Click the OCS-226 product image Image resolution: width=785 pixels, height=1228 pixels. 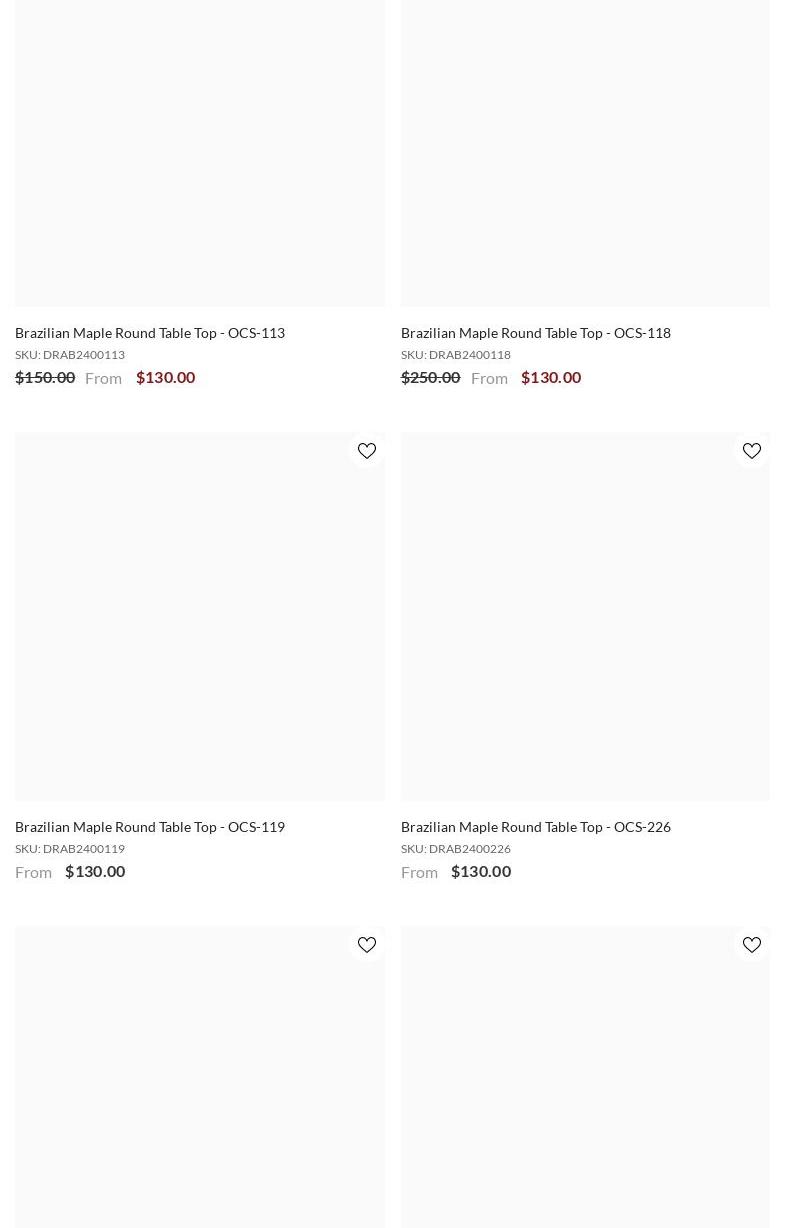click(x=585, y=616)
